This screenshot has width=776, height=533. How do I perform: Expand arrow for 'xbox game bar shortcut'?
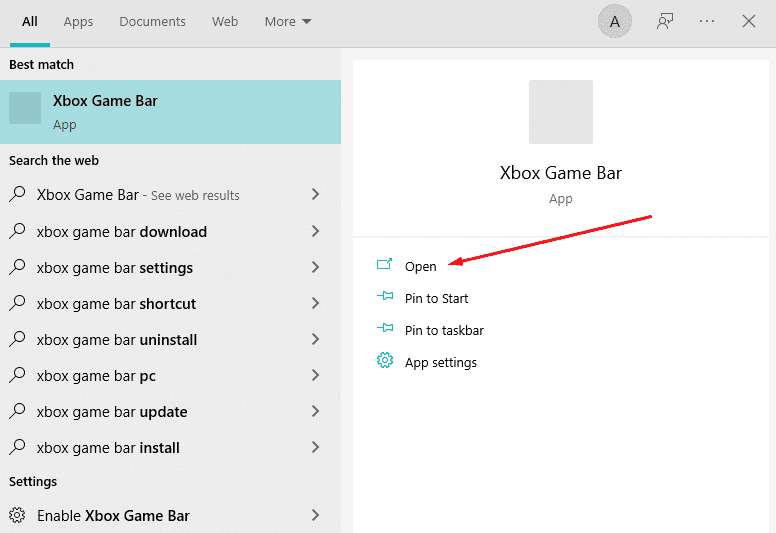(315, 303)
